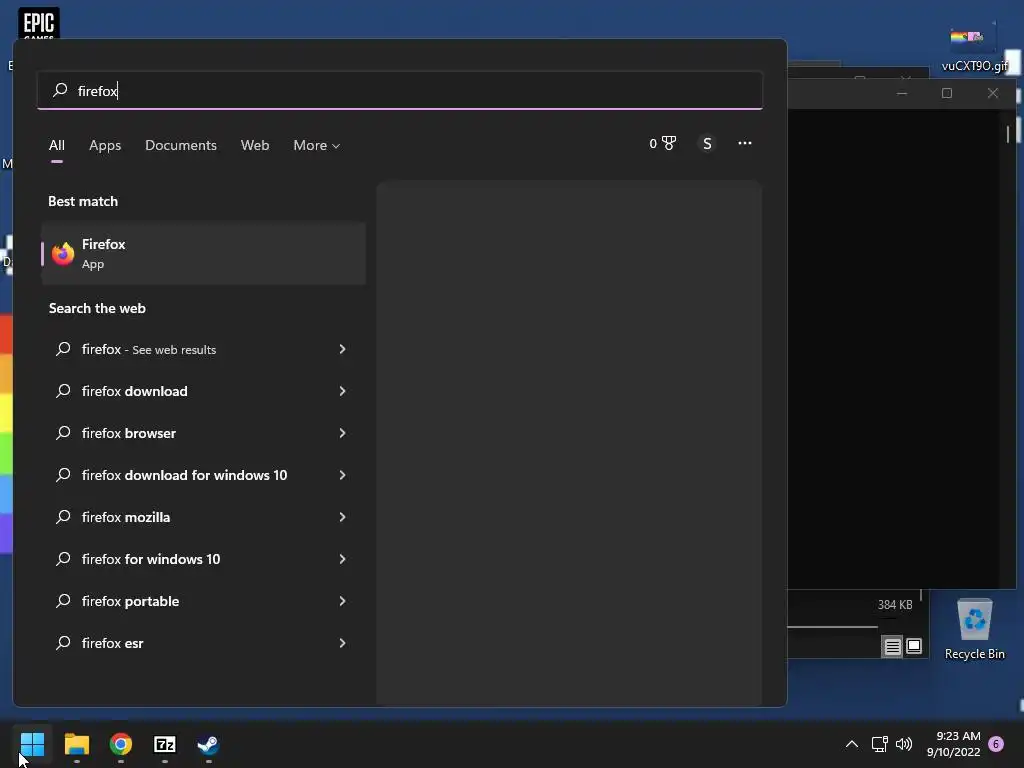Select the Recycle Bin desktop icon
Screen dimensions: 1024x768
[974, 629]
